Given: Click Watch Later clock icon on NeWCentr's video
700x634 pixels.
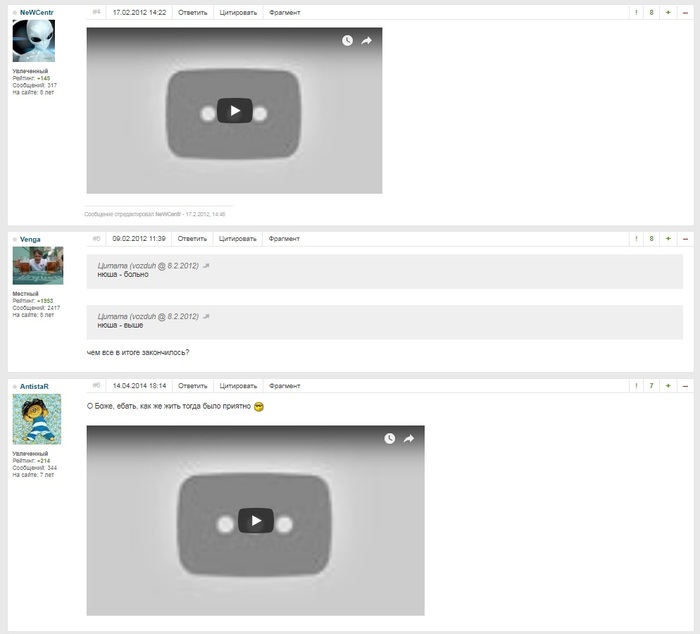Looking at the screenshot, I should (x=347, y=41).
